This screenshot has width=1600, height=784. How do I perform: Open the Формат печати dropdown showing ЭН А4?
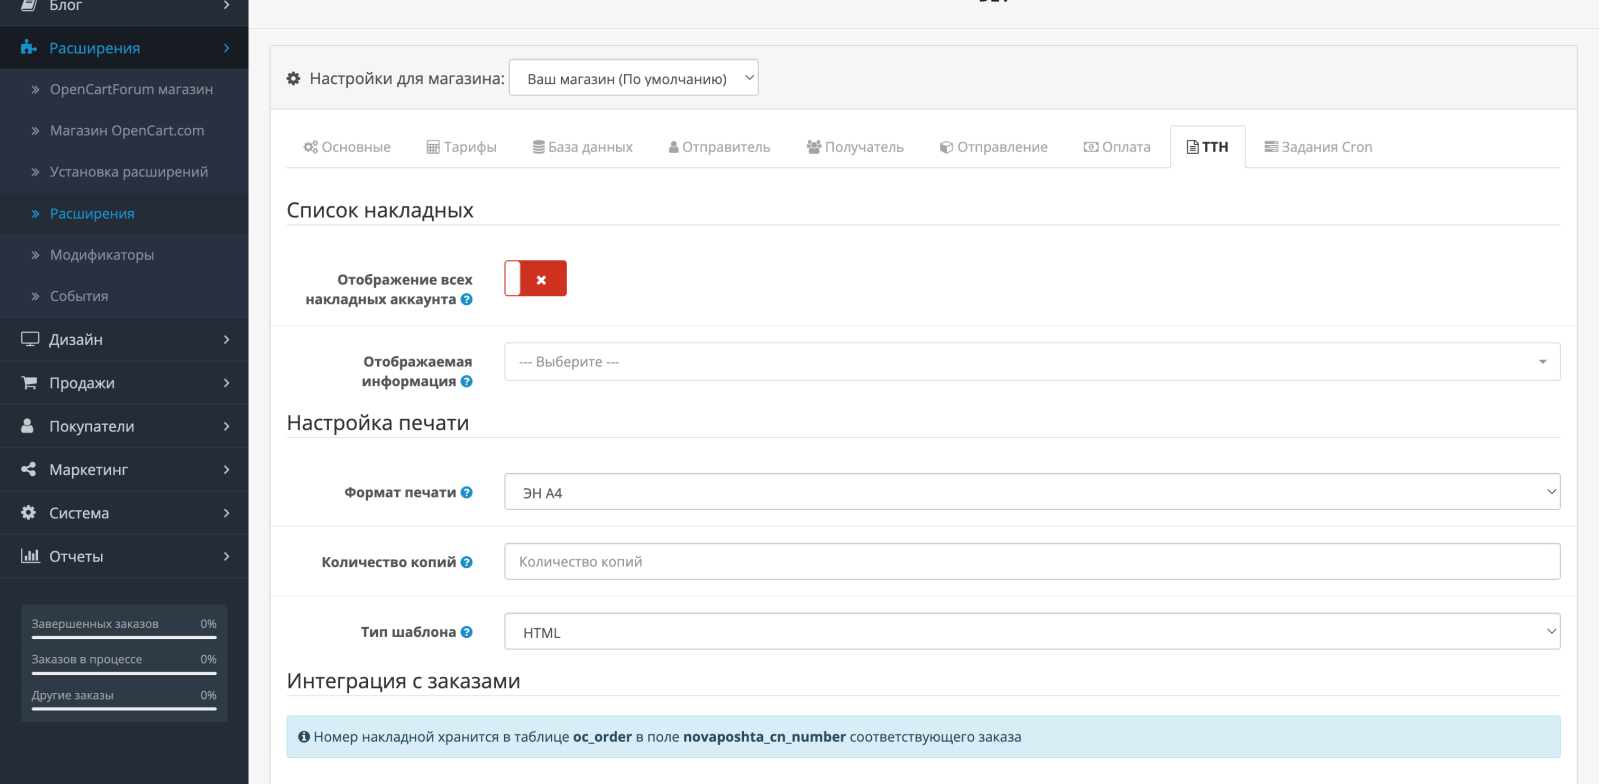pos(1032,492)
